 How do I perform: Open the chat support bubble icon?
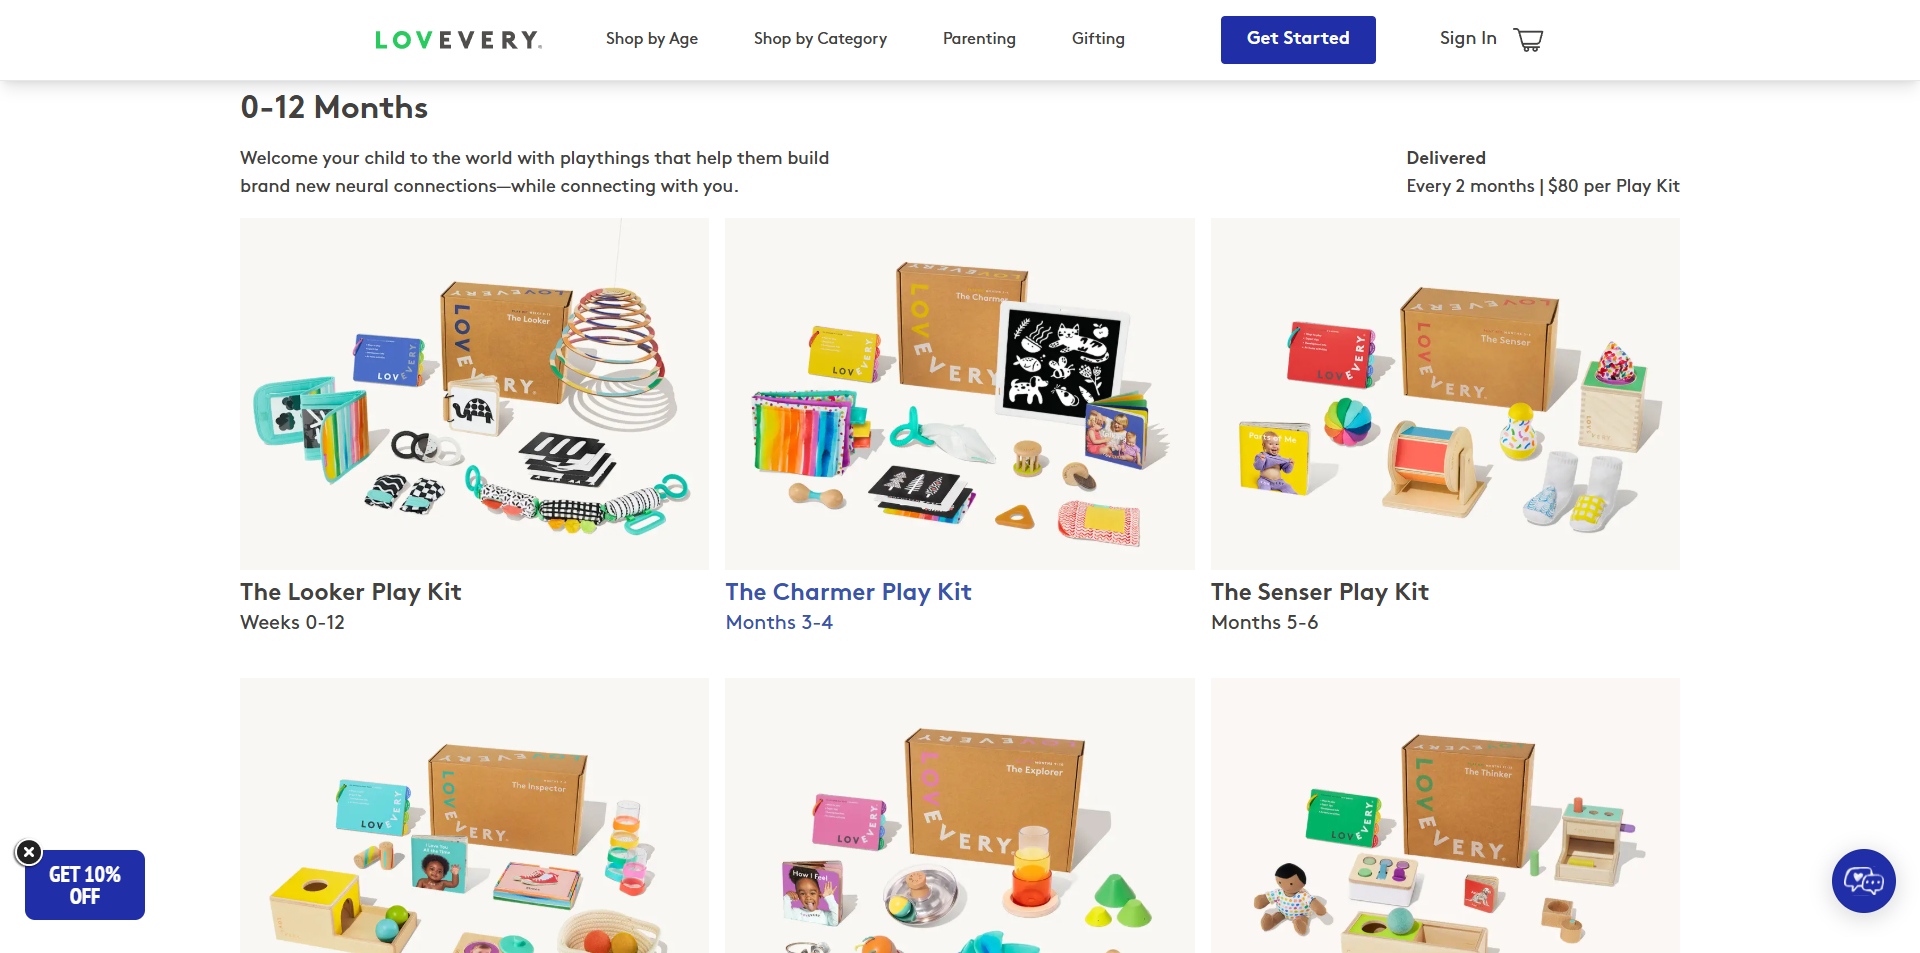tap(1863, 881)
